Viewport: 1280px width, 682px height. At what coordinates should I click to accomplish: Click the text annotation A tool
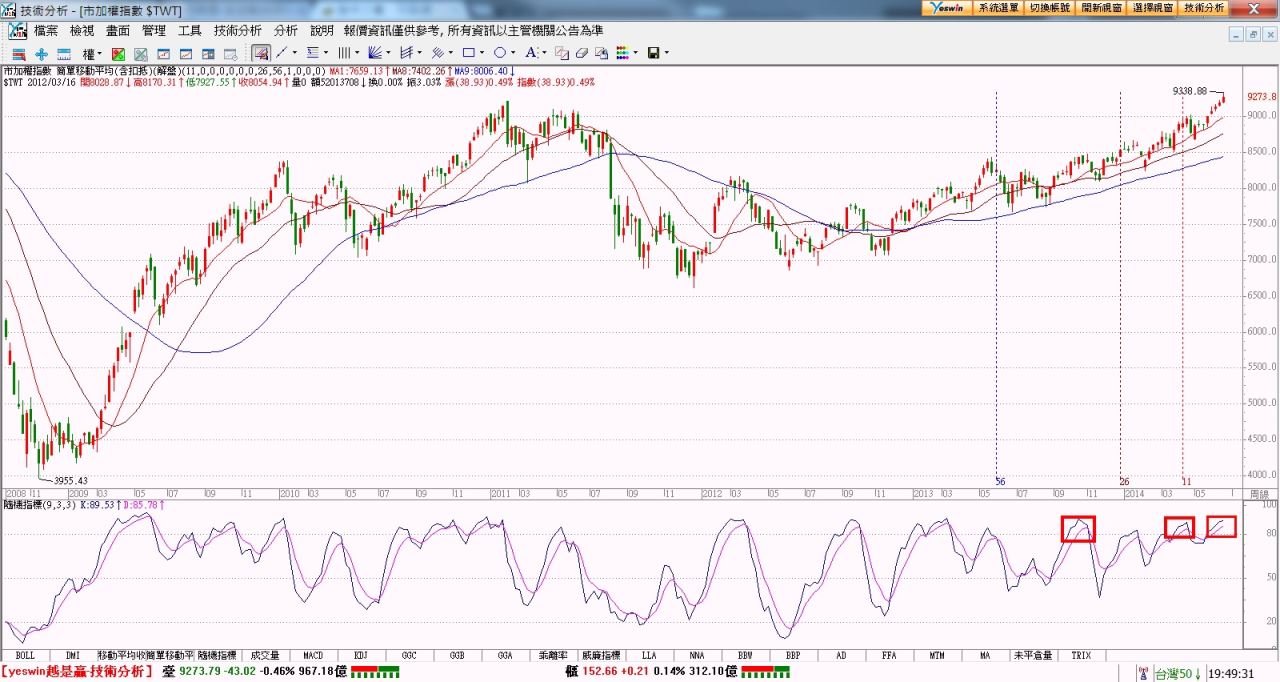pyautogui.click(x=531, y=53)
